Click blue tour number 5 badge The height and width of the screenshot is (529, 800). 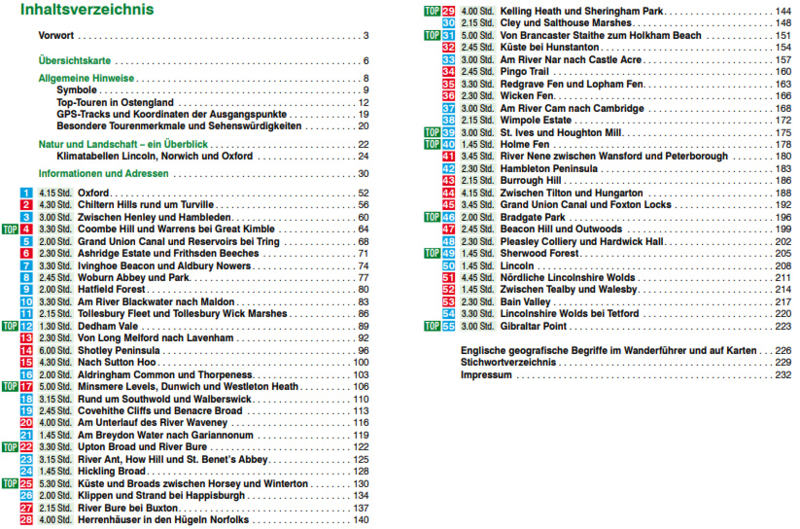click(x=26, y=242)
